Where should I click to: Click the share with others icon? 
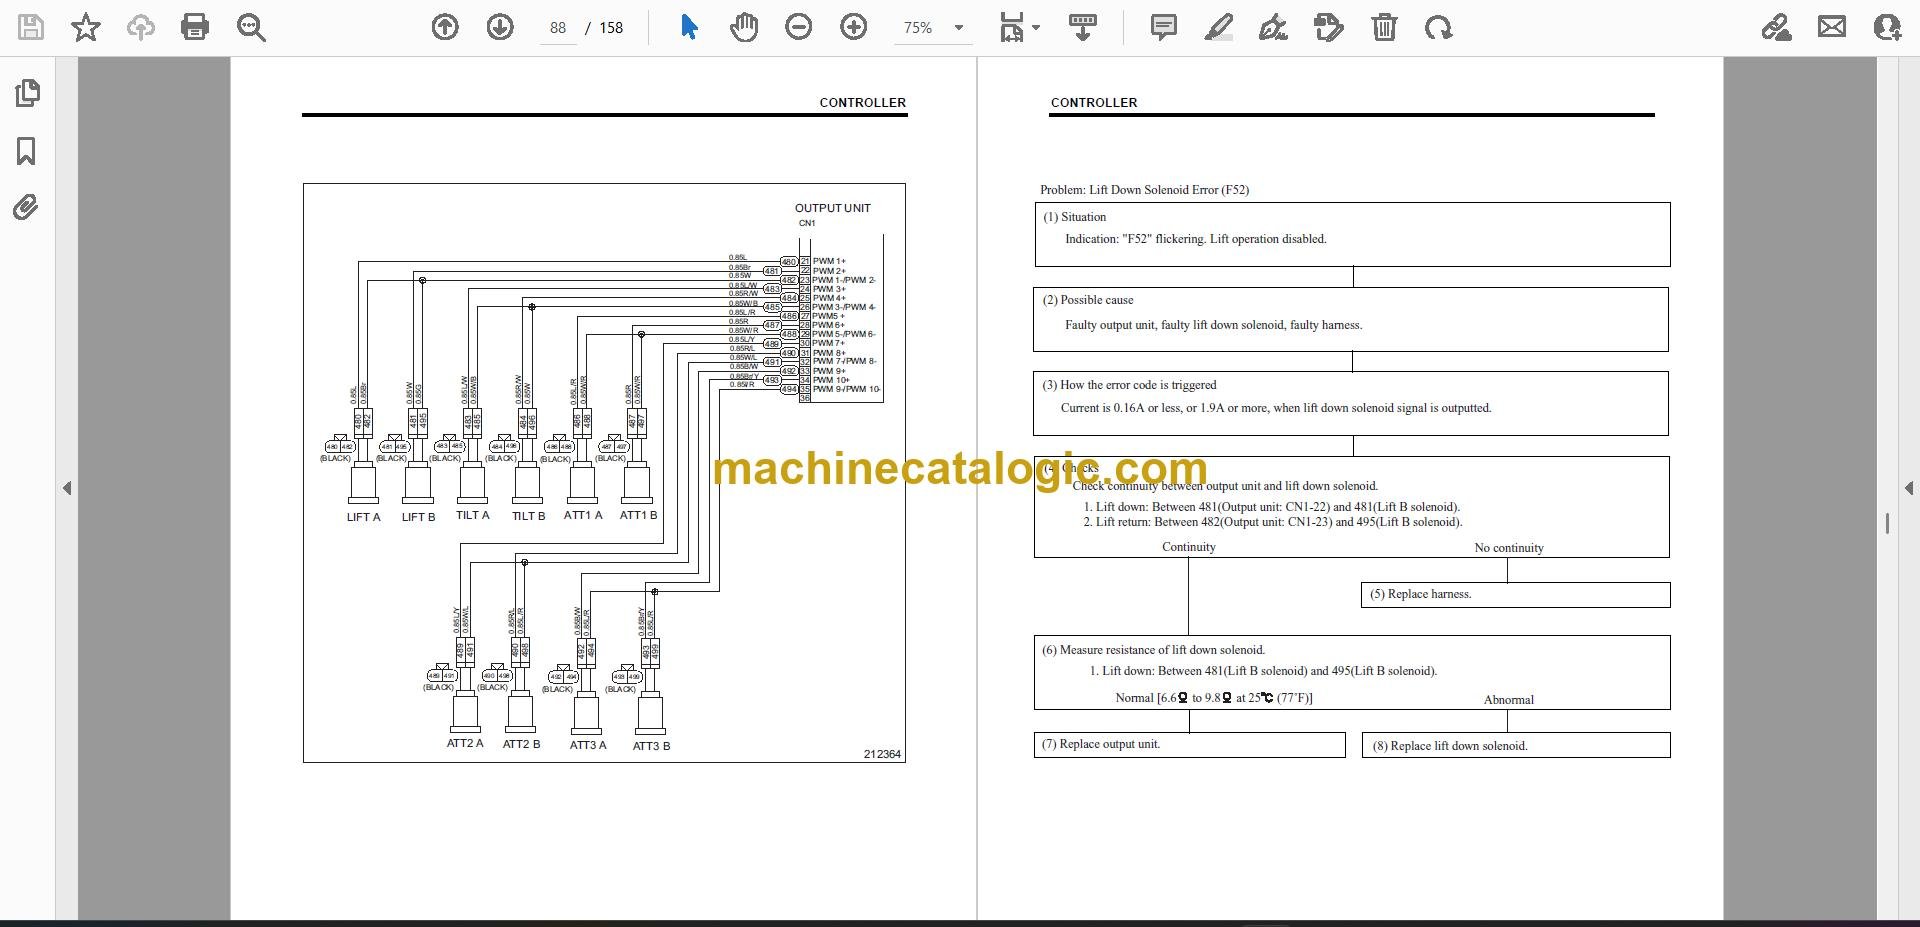pyautogui.click(x=1887, y=27)
